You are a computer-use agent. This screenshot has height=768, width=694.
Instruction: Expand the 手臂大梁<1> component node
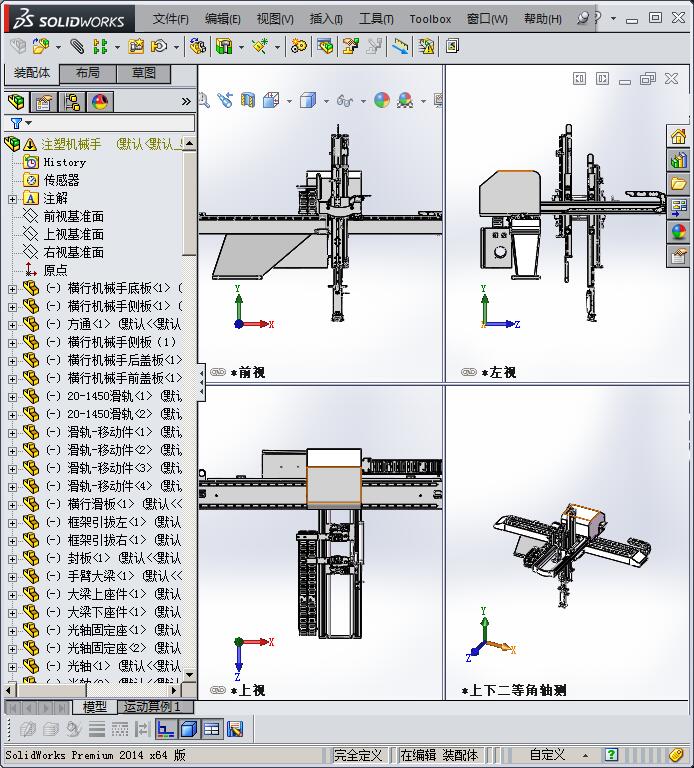[12, 577]
